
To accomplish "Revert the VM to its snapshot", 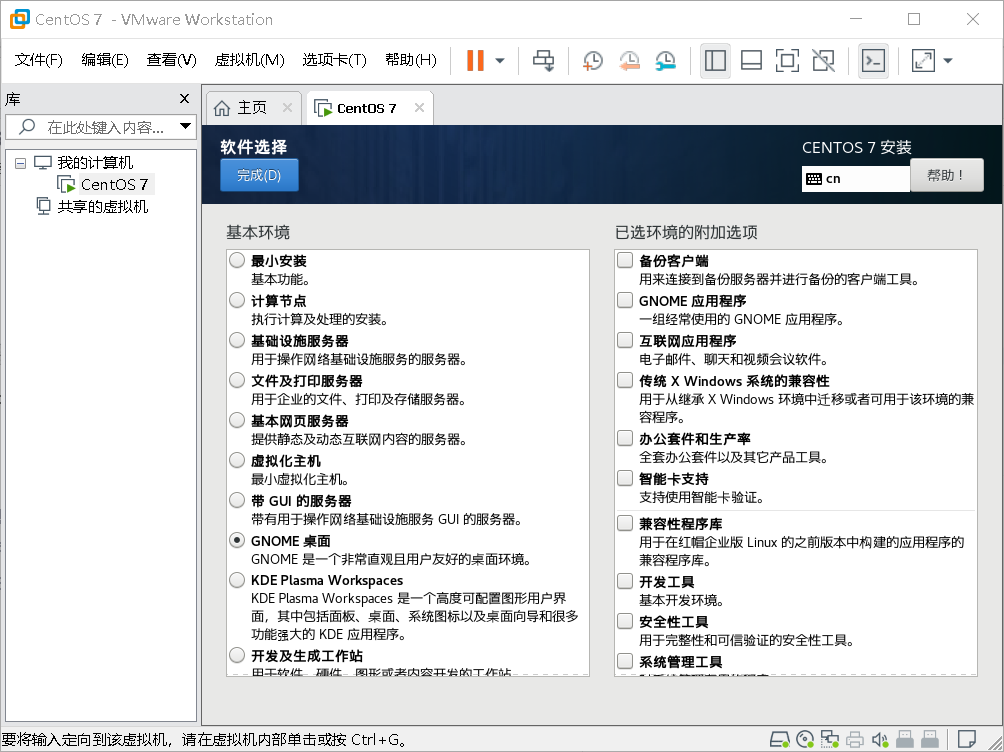I will point(628,60).
